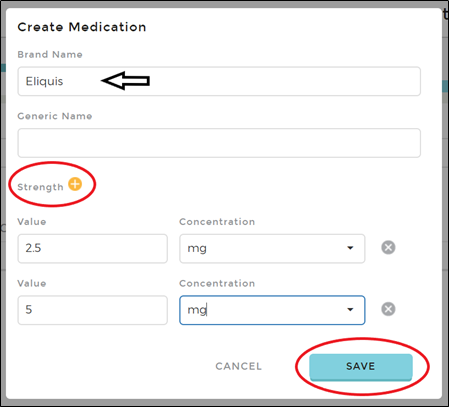The height and width of the screenshot is (407, 449).
Task: Add another strength row with plus icon
Action: coord(75,184)
